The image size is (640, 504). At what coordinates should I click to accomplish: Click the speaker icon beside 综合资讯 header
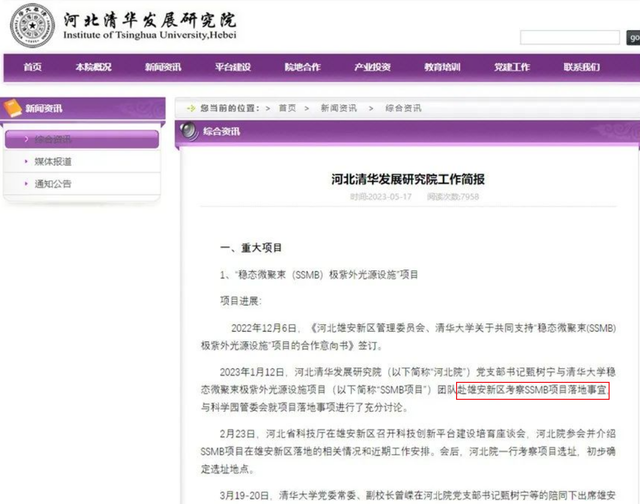[x=189, y=131]
